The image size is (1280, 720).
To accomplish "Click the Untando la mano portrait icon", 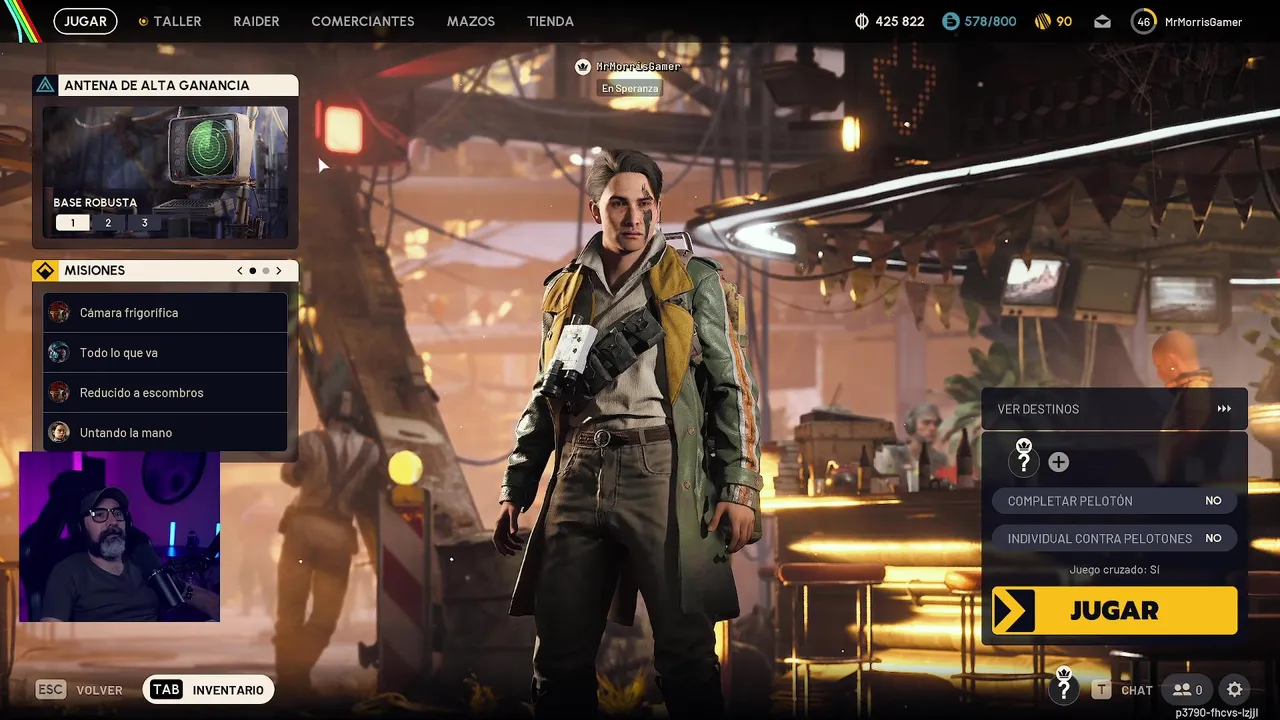I will 59,432.
